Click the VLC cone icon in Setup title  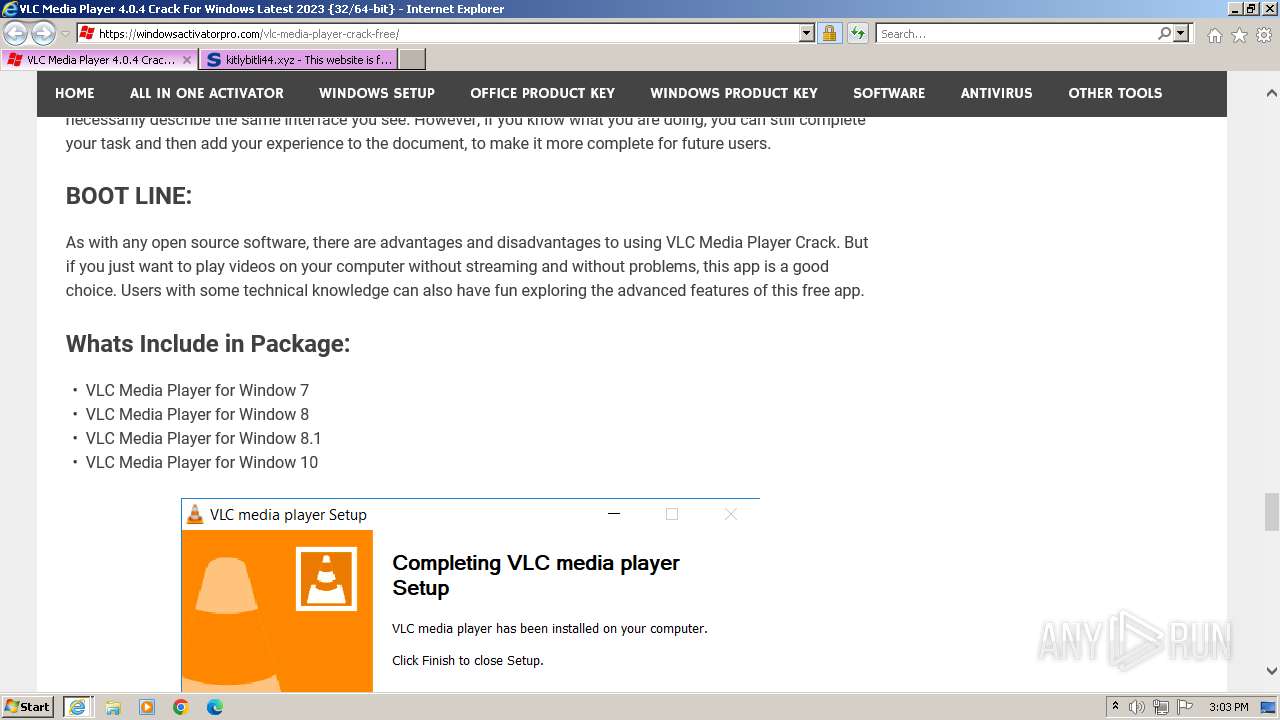(x=195, y=515)
